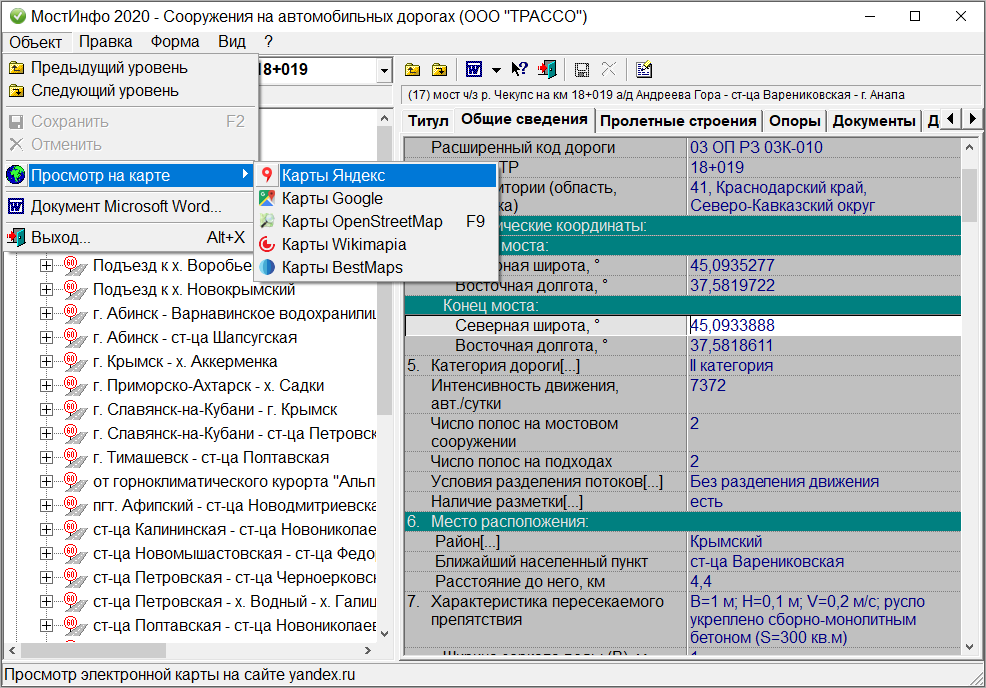Select г. Славянск-на-Кубани - г. Крымск tree item

pyautogui.click(x=214, y=410)
